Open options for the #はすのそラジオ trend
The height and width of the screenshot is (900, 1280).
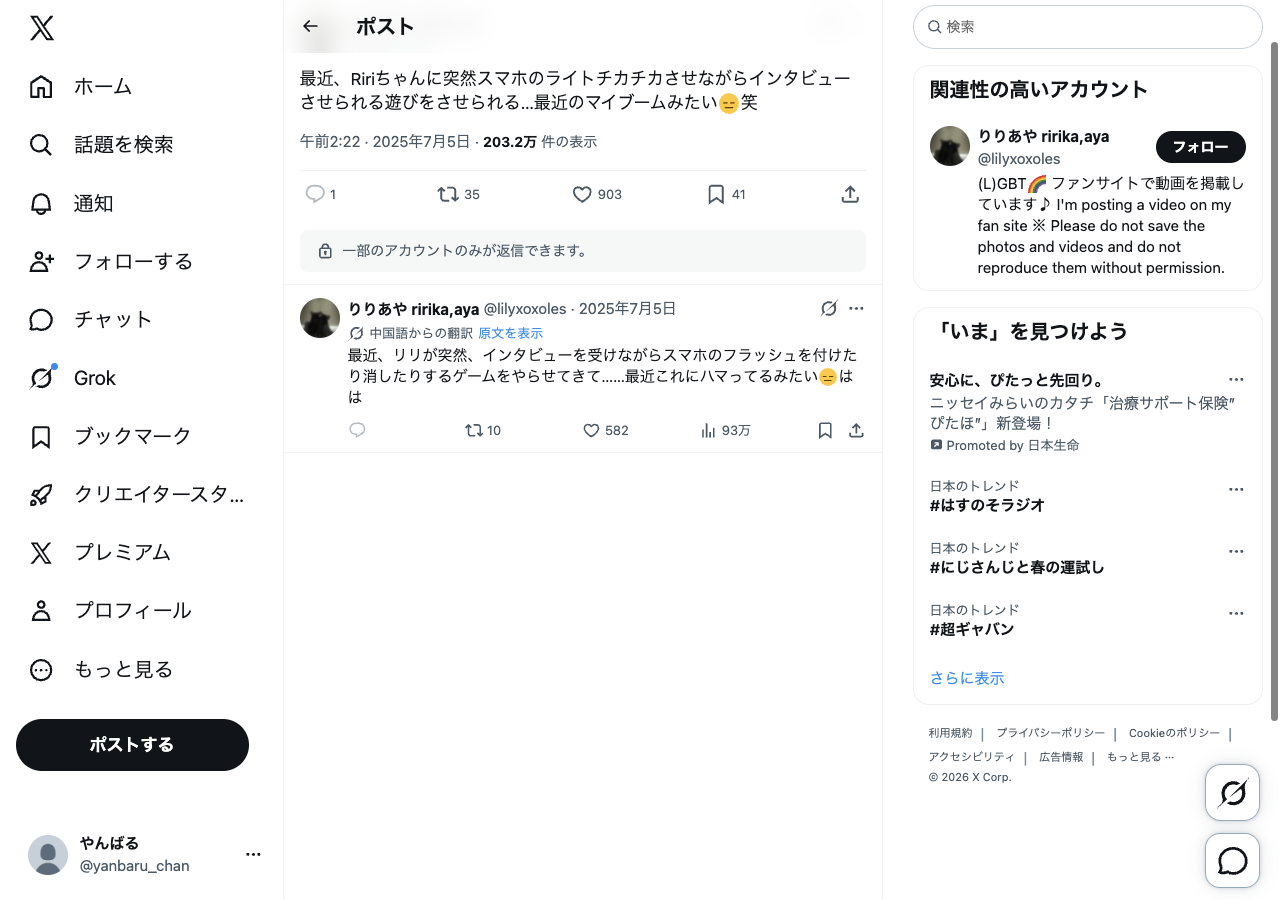point(1236,489)
